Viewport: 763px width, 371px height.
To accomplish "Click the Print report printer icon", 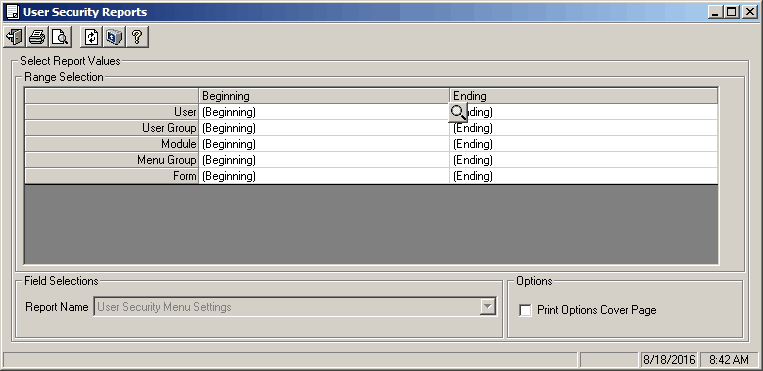I will pos(37,37).
